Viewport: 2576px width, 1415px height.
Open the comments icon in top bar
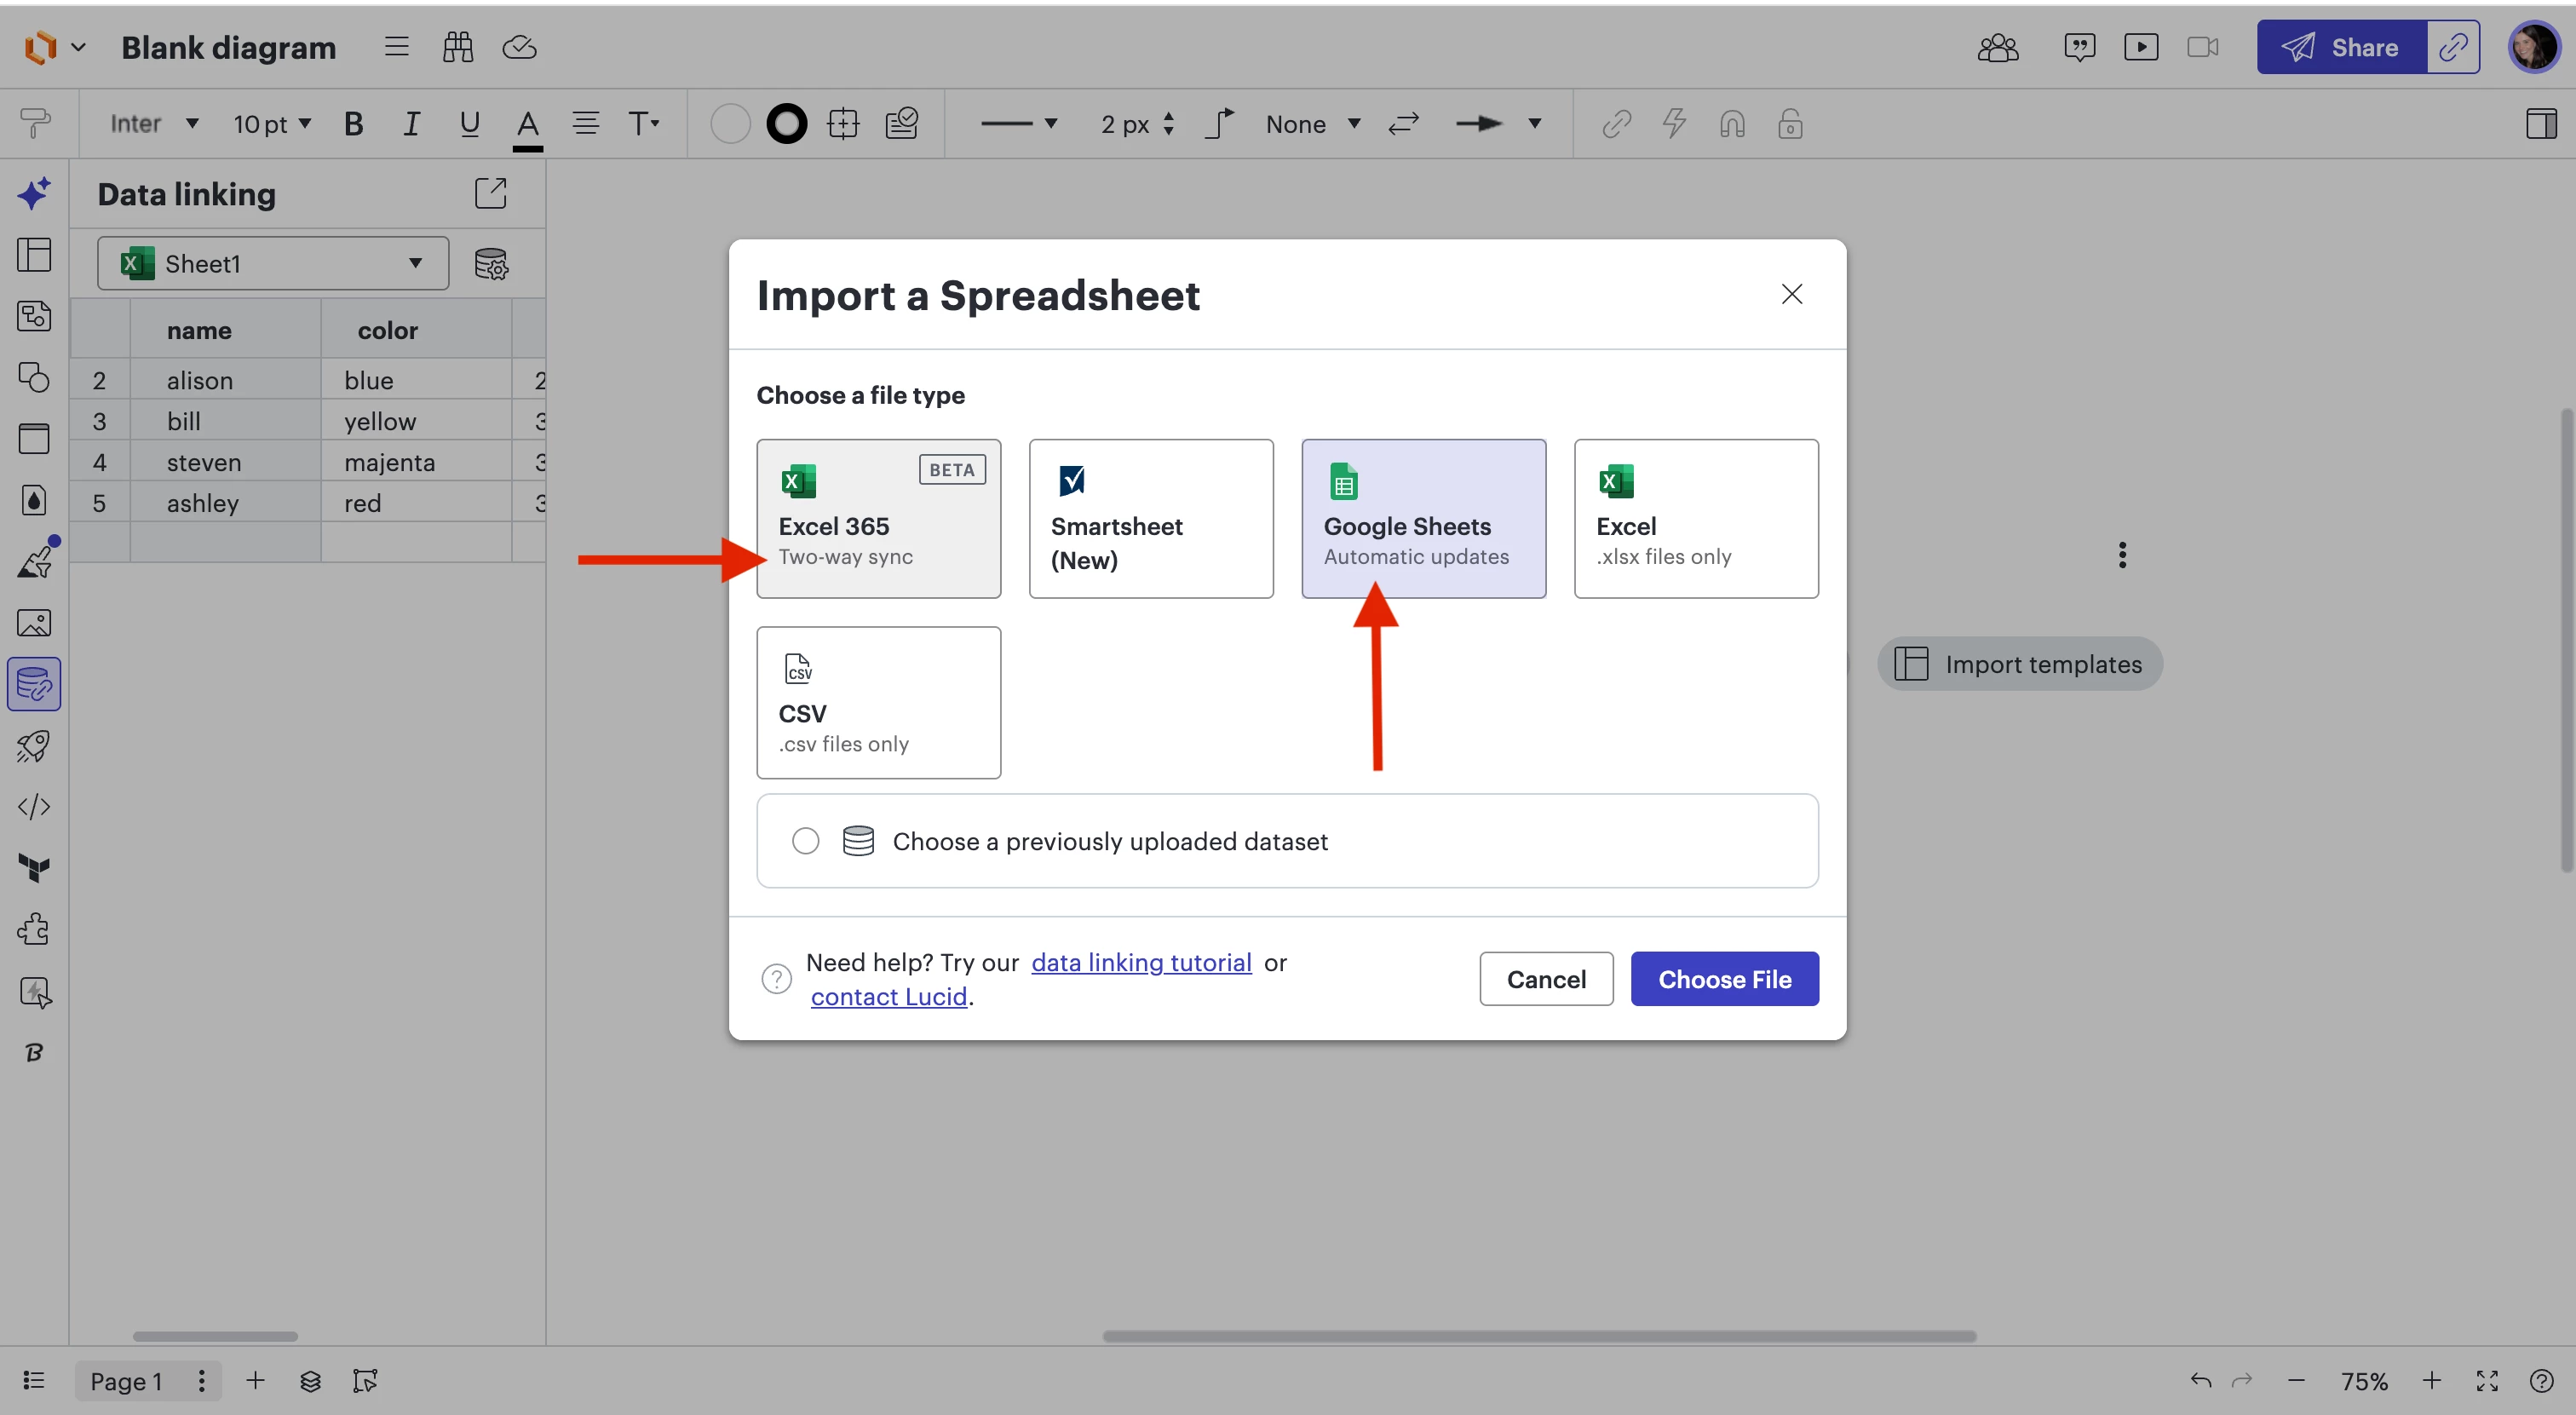pyautogui.click(x=2079, y=47)
